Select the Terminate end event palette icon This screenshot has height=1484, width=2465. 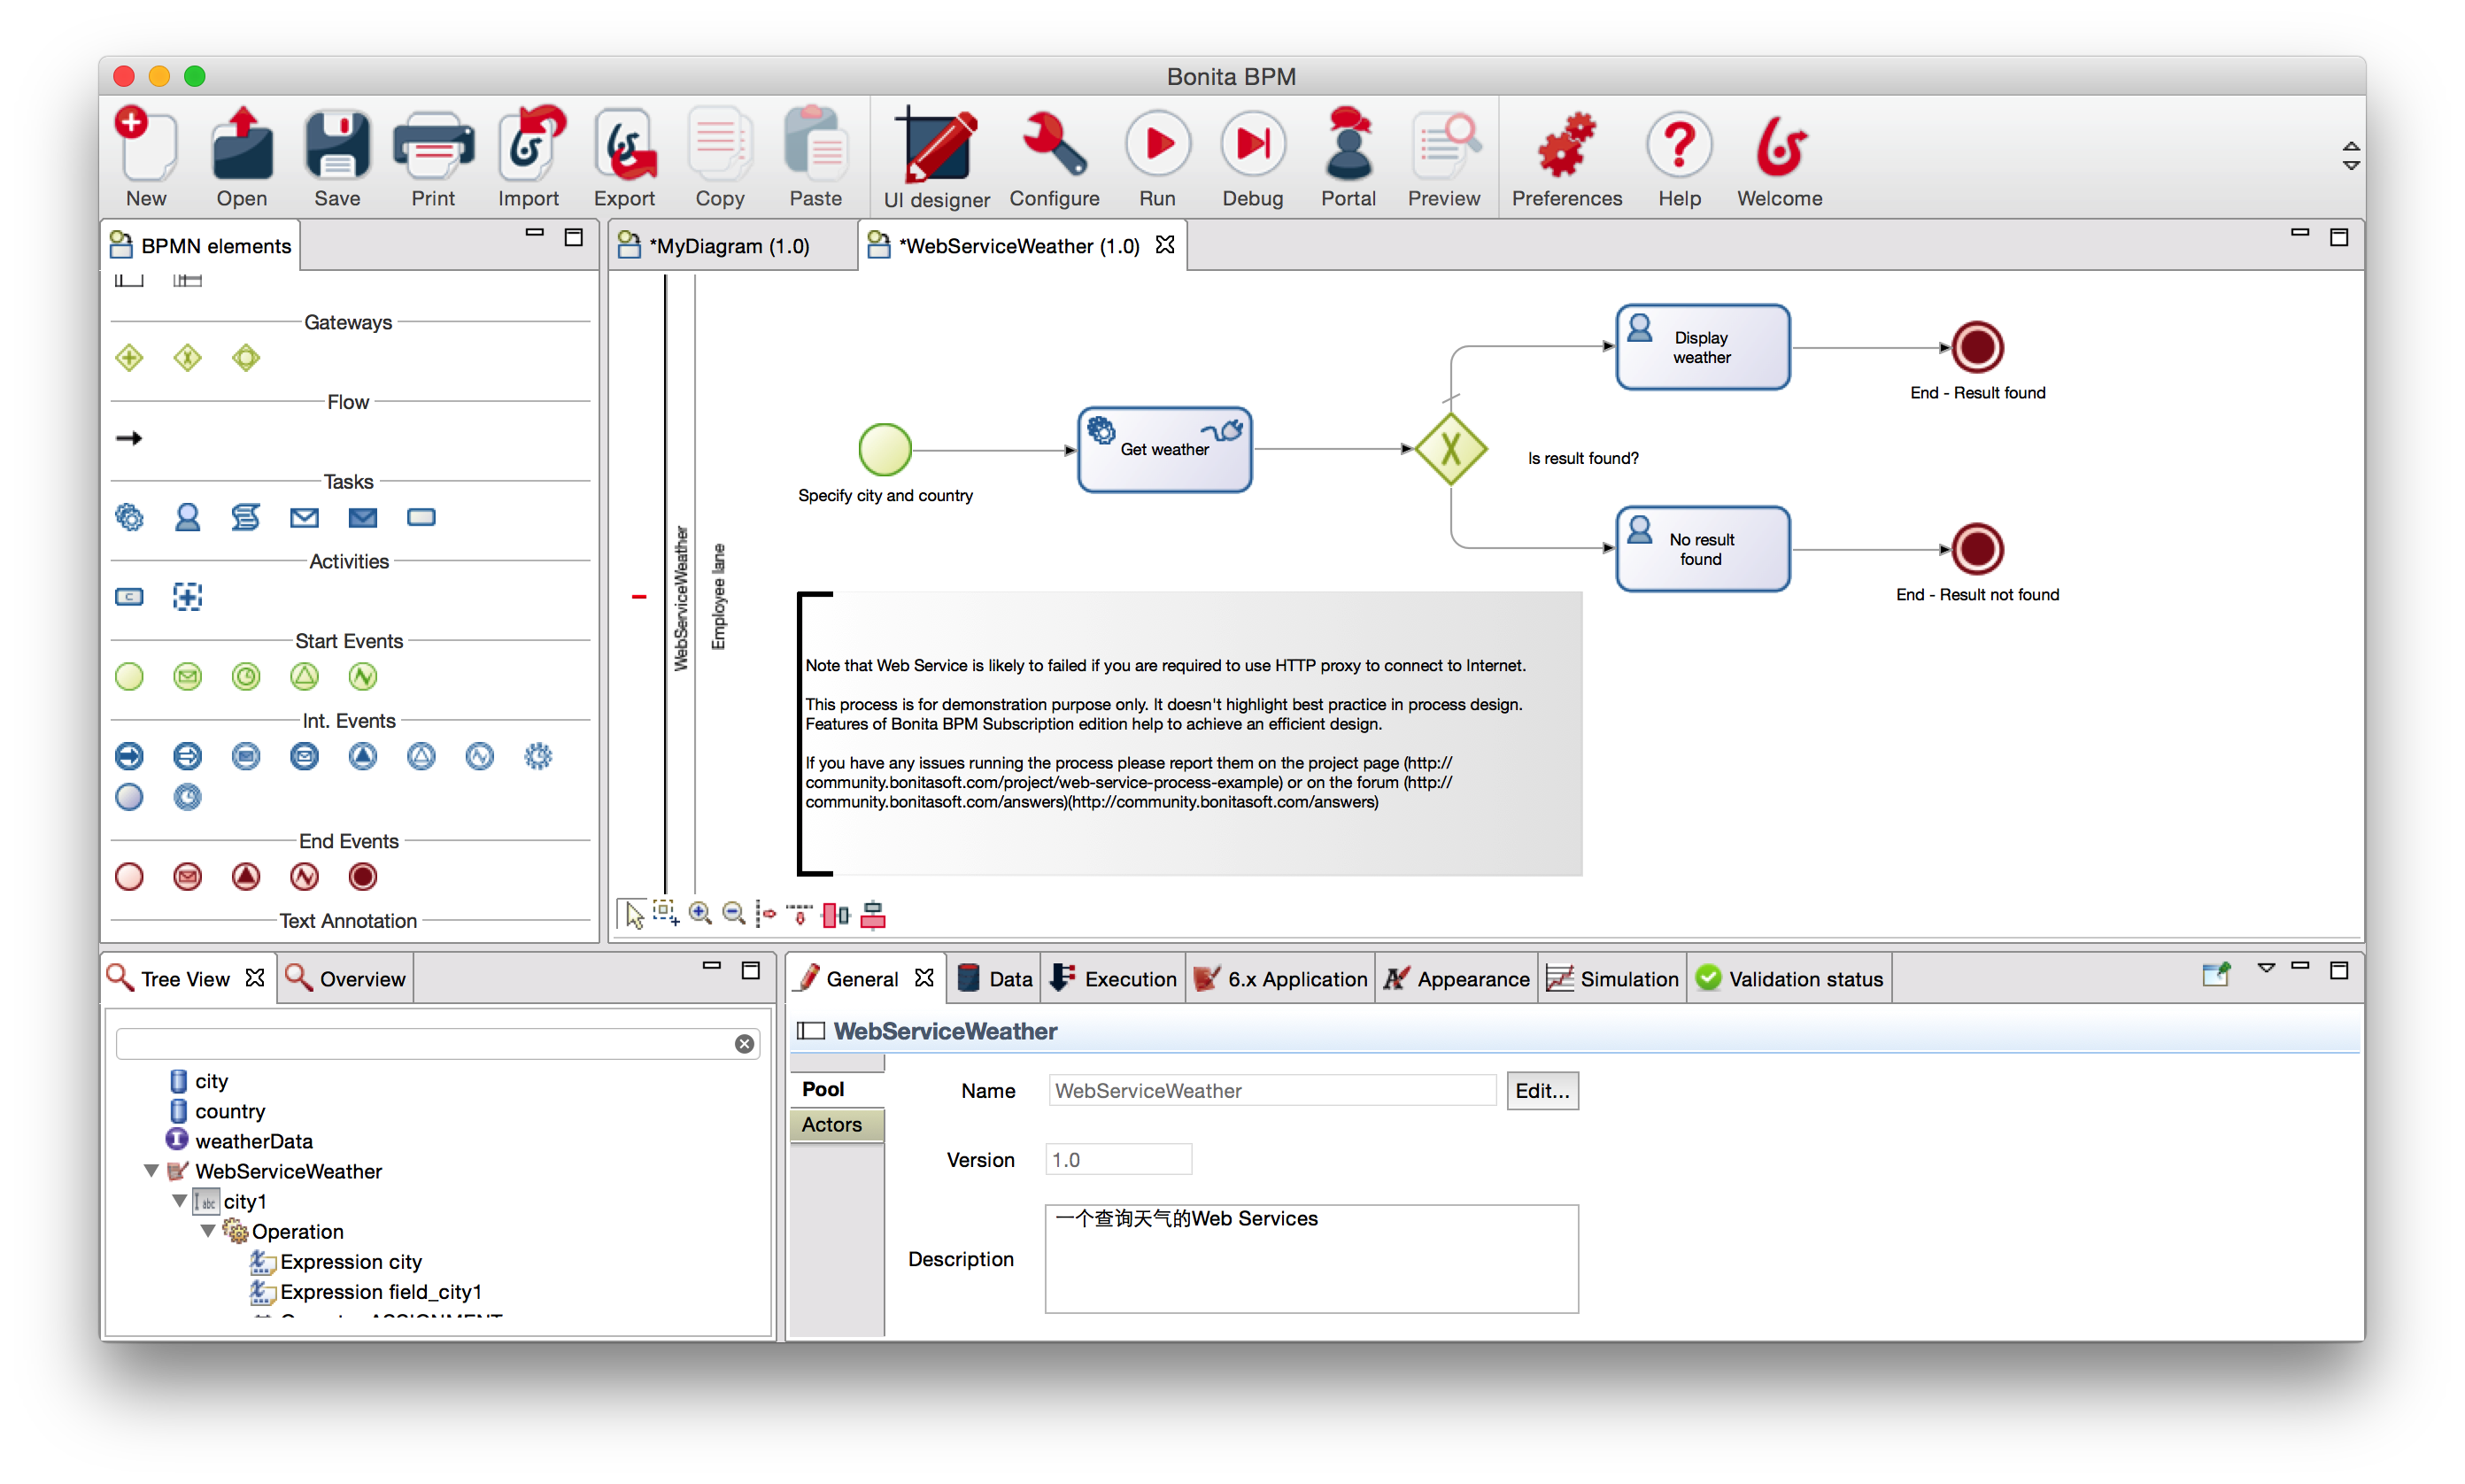tap(362, 877)
